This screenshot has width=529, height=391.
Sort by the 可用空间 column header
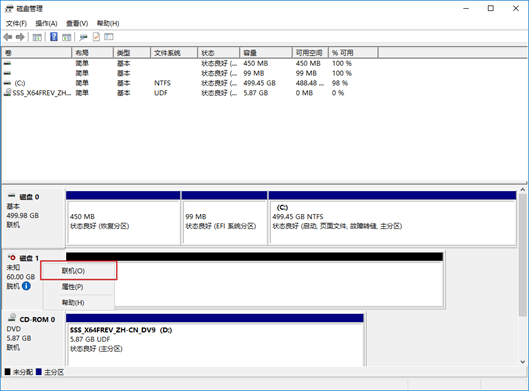310,53
